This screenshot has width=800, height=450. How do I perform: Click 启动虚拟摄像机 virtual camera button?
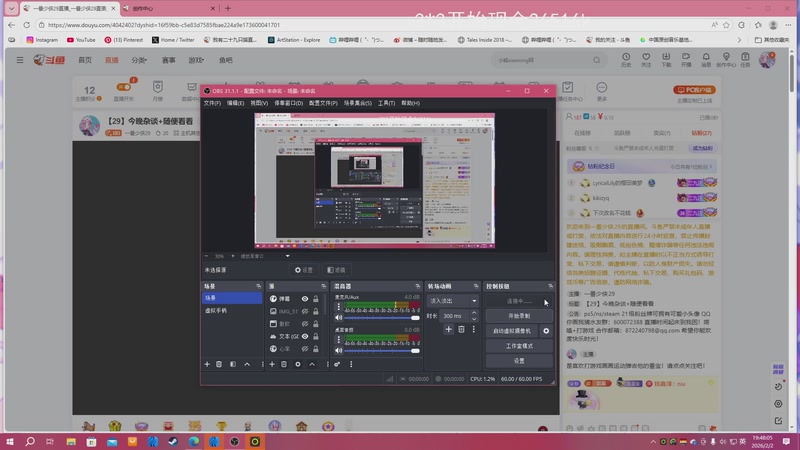(x=512, y=331)
